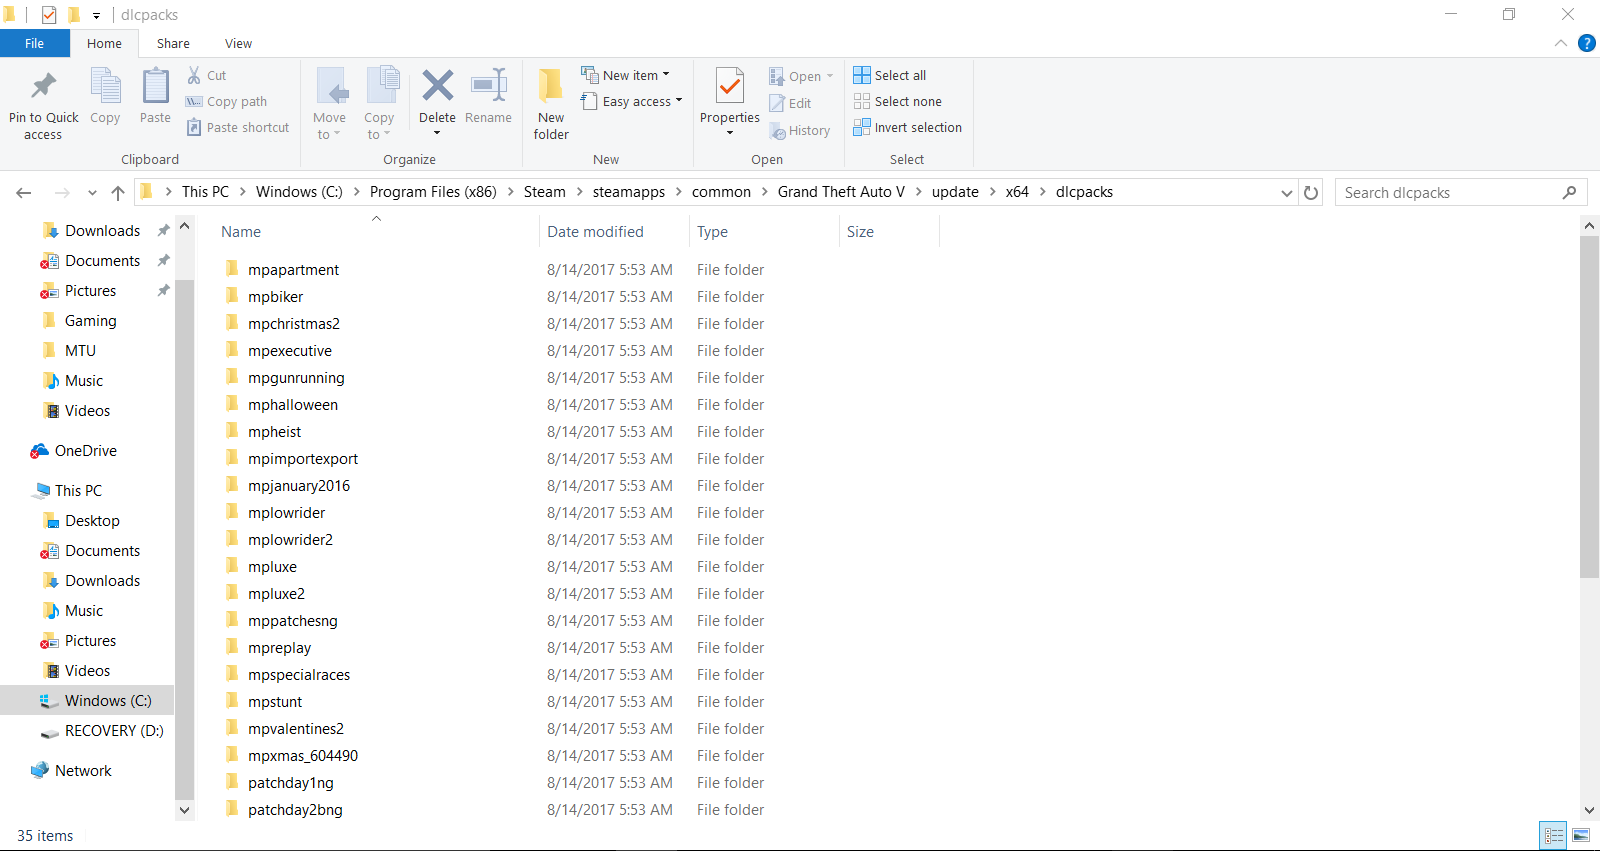The width and height of the screenshot is (1600, 851).
Task: Click the Select none icon
Action: point(862,101)
